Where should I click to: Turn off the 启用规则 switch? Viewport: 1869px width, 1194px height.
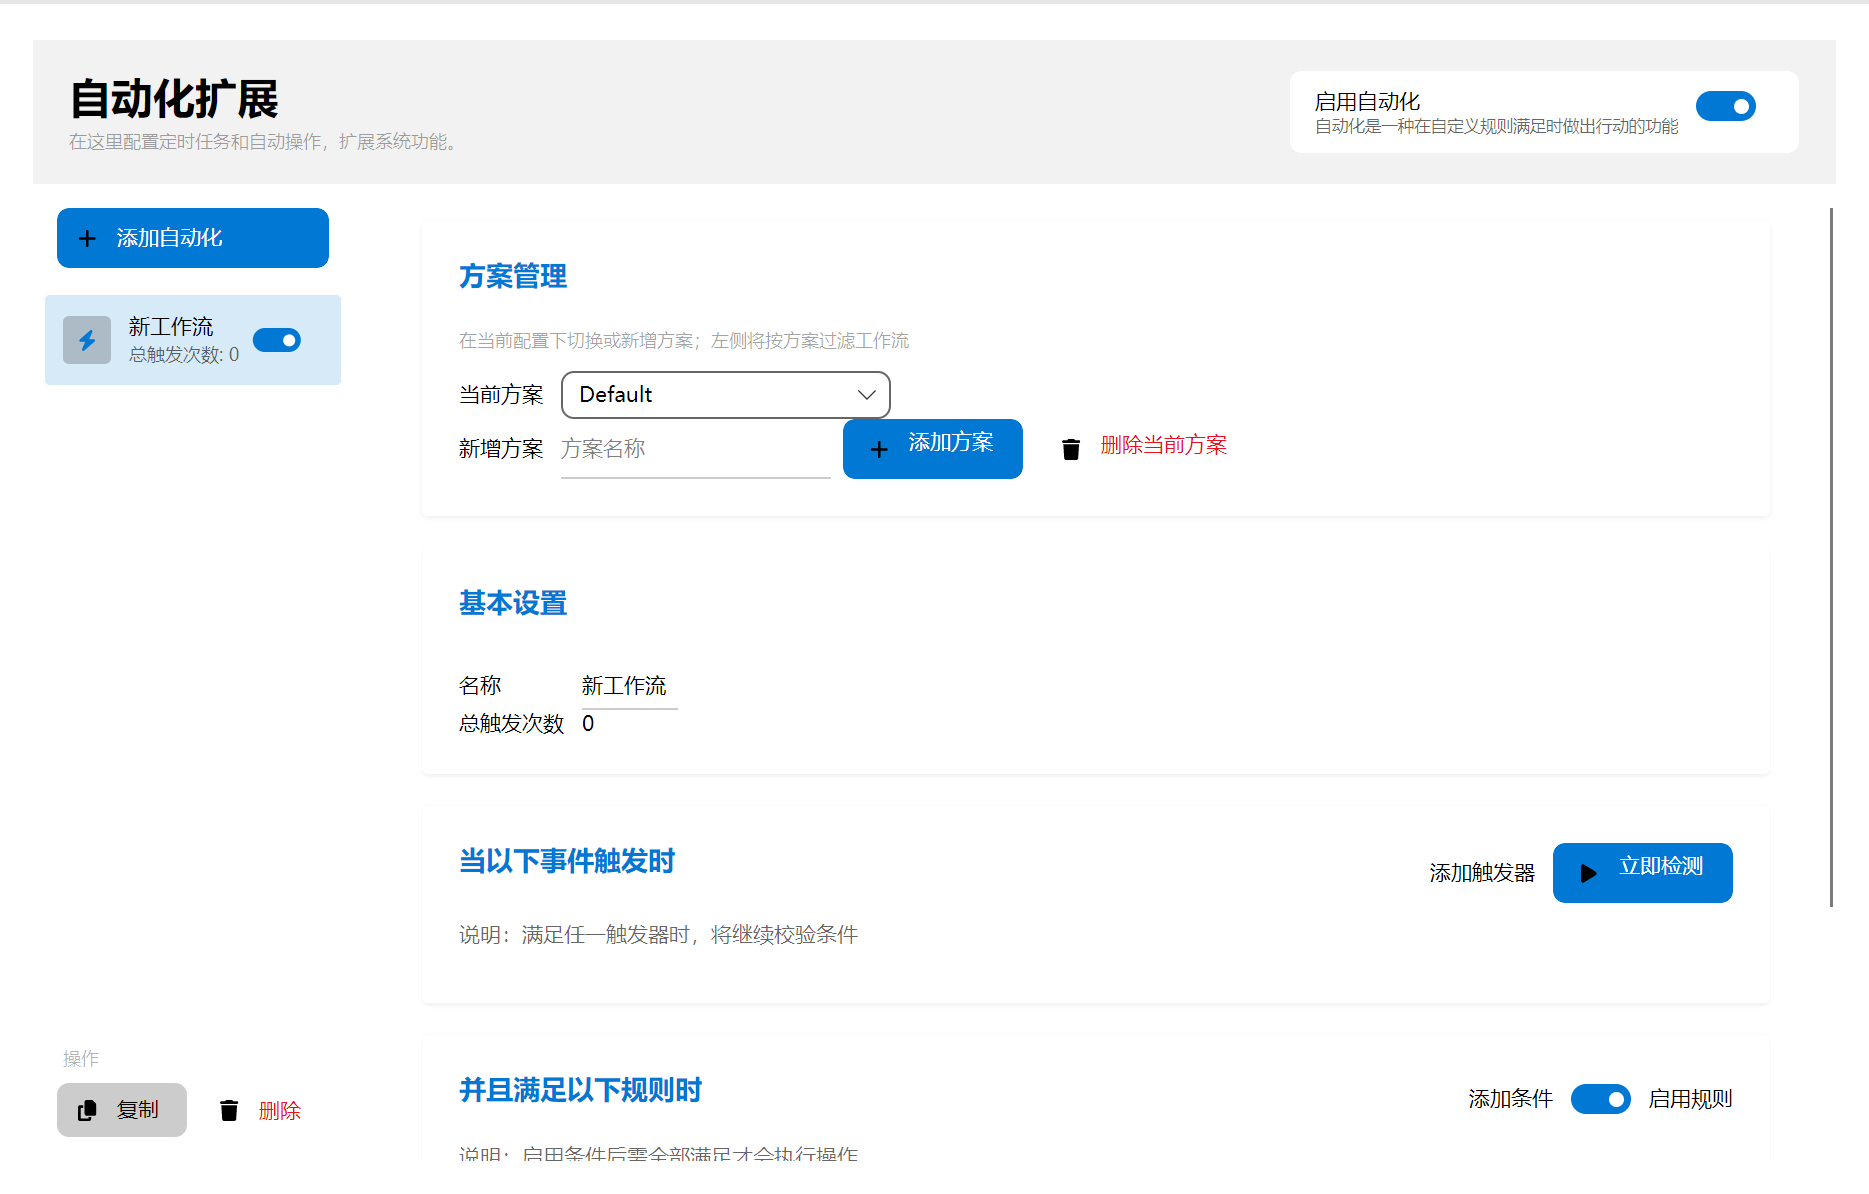coord(1601,1099)
